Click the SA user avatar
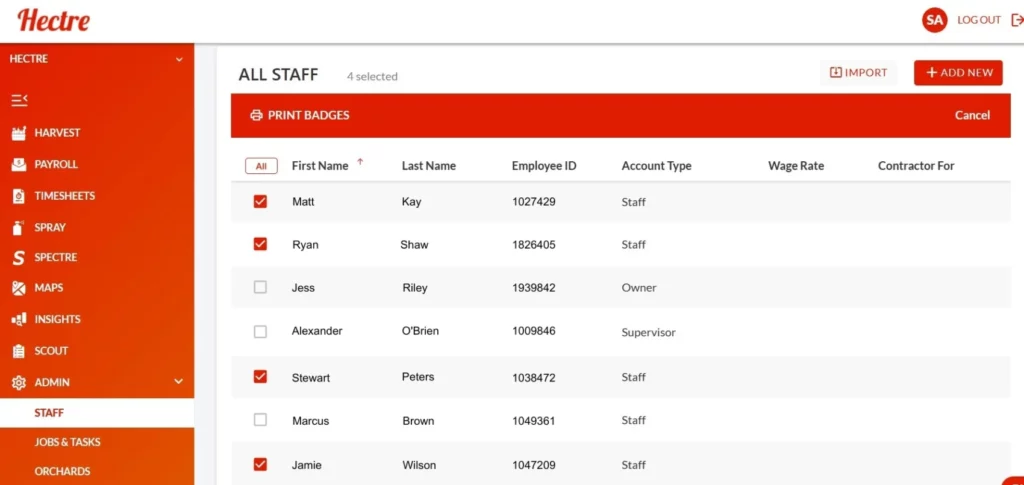This screenshot has height=485, width=1024. pyautogui.click(x=934, y=20)
